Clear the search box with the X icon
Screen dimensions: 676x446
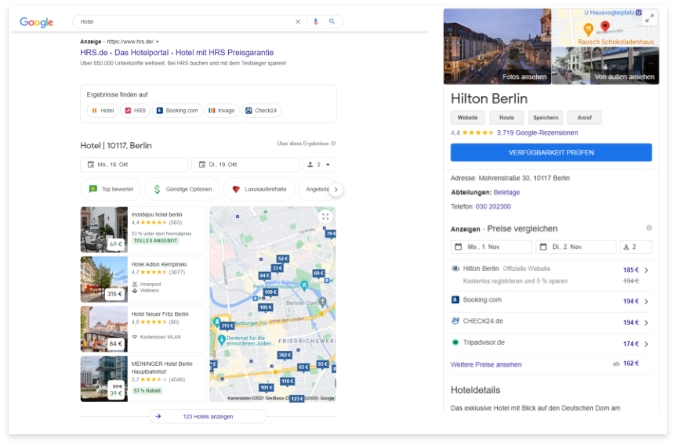pos(298,22)
